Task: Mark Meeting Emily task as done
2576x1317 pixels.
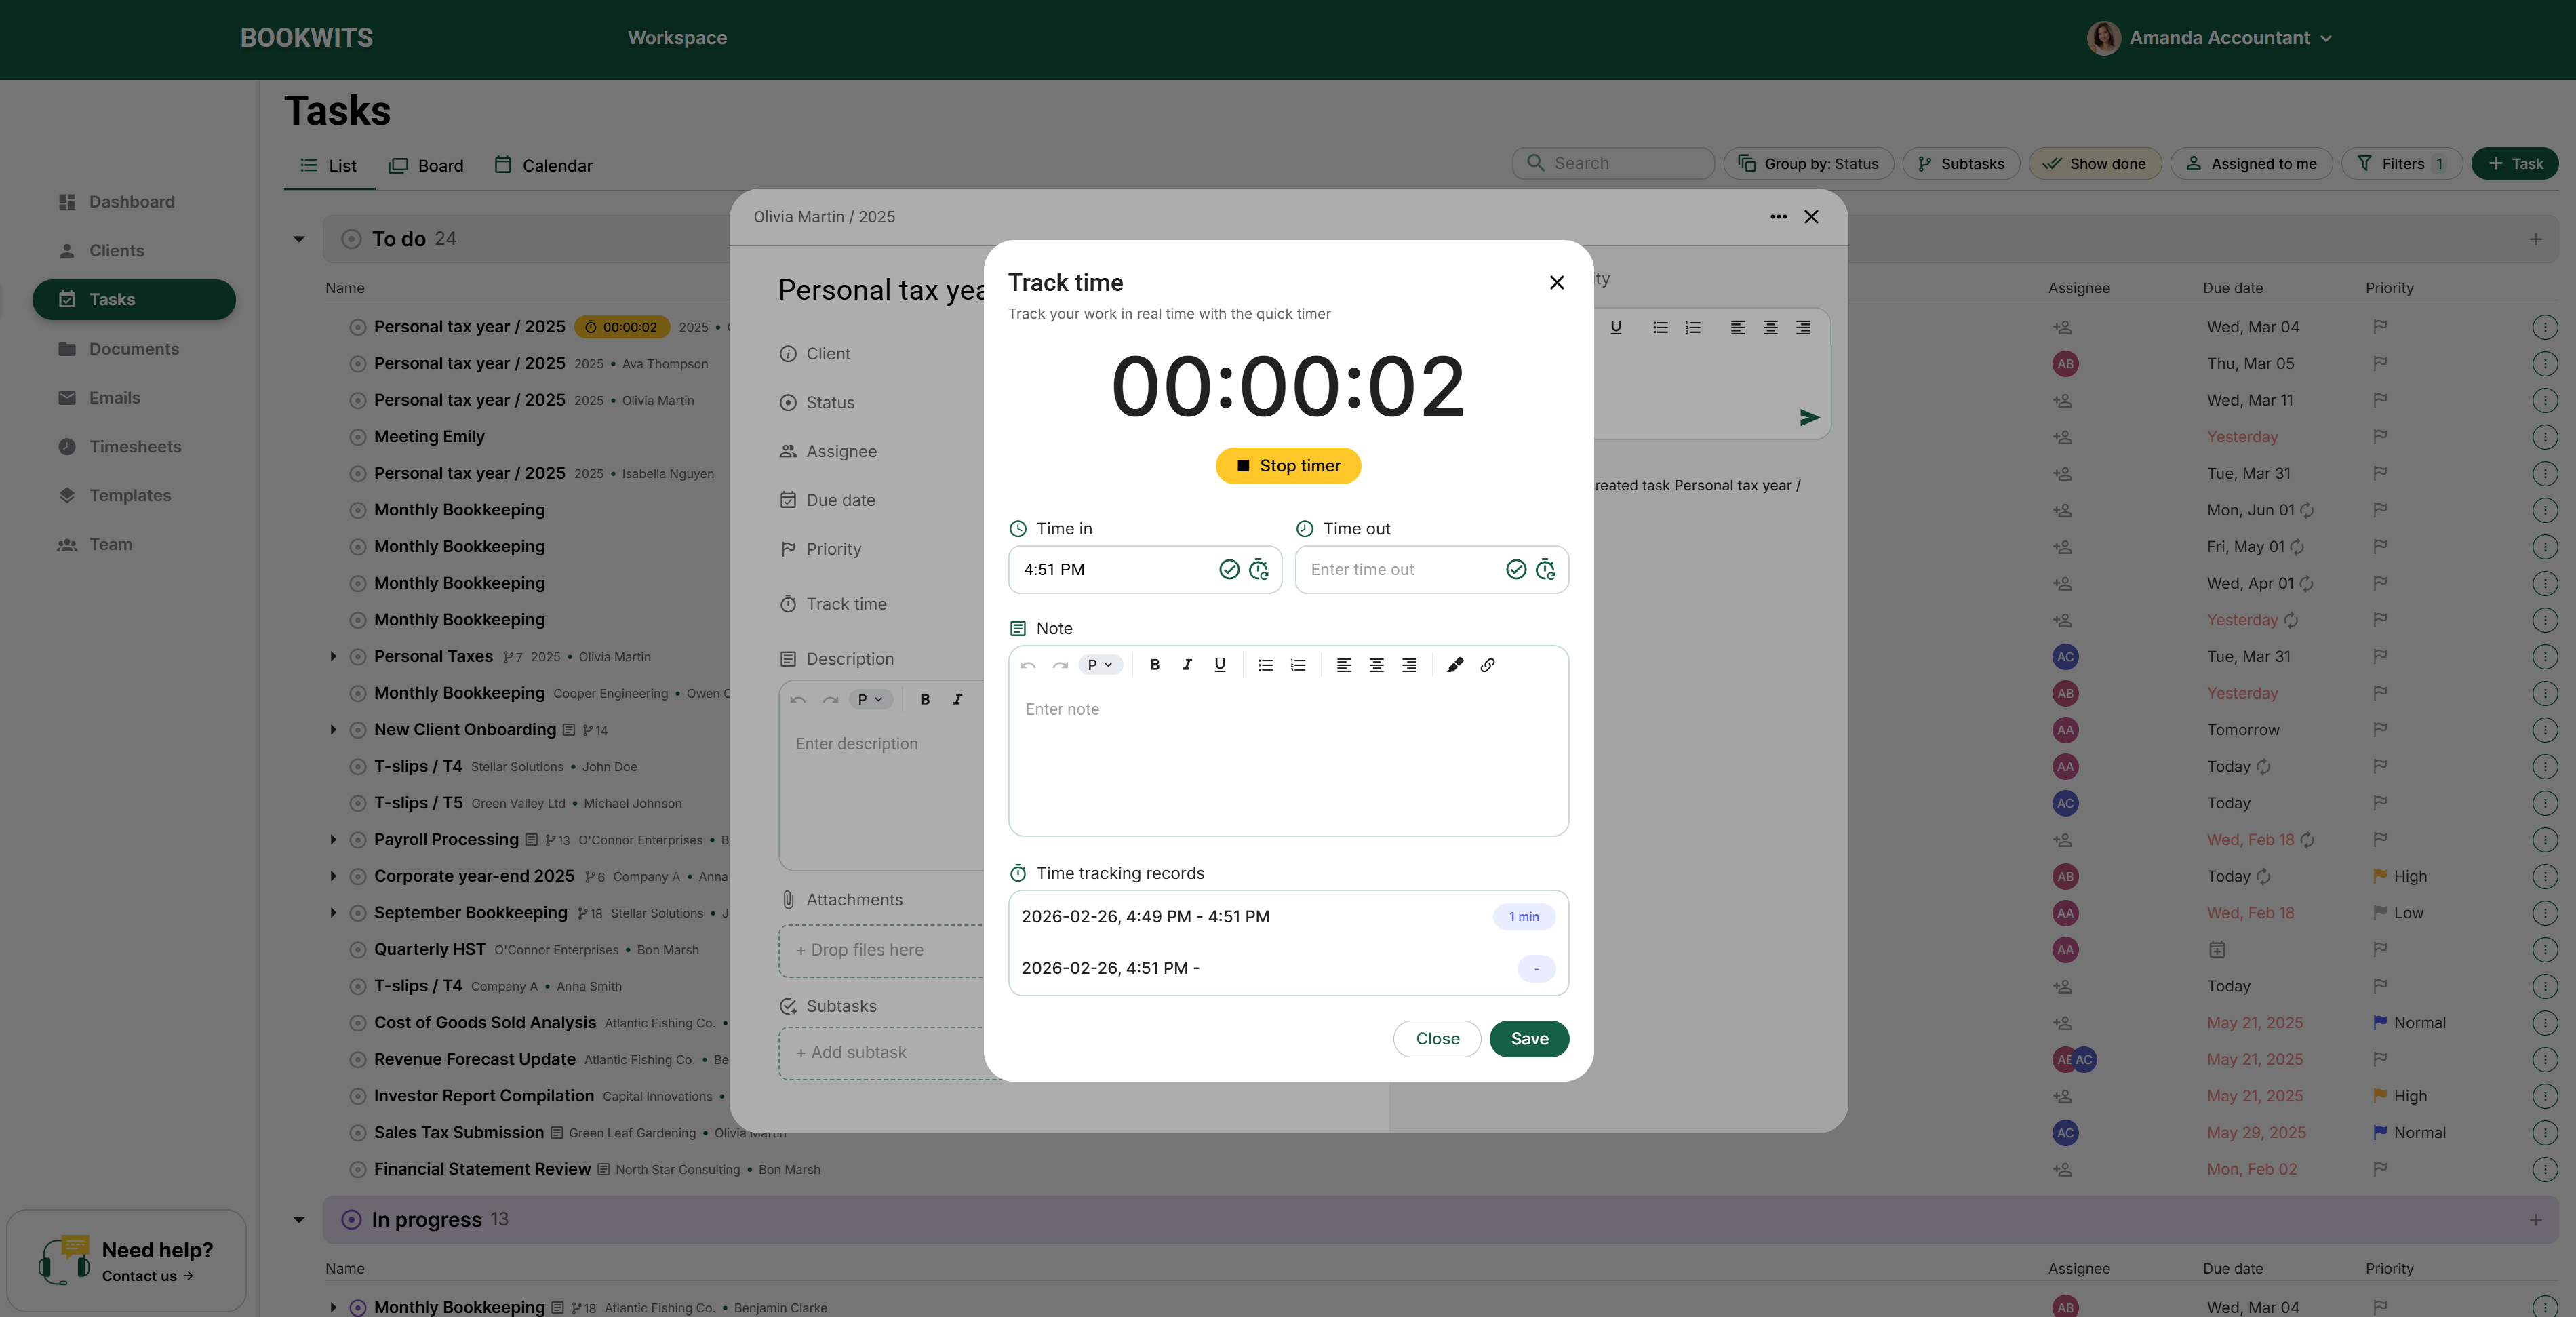Action: (x=357, y=437)
